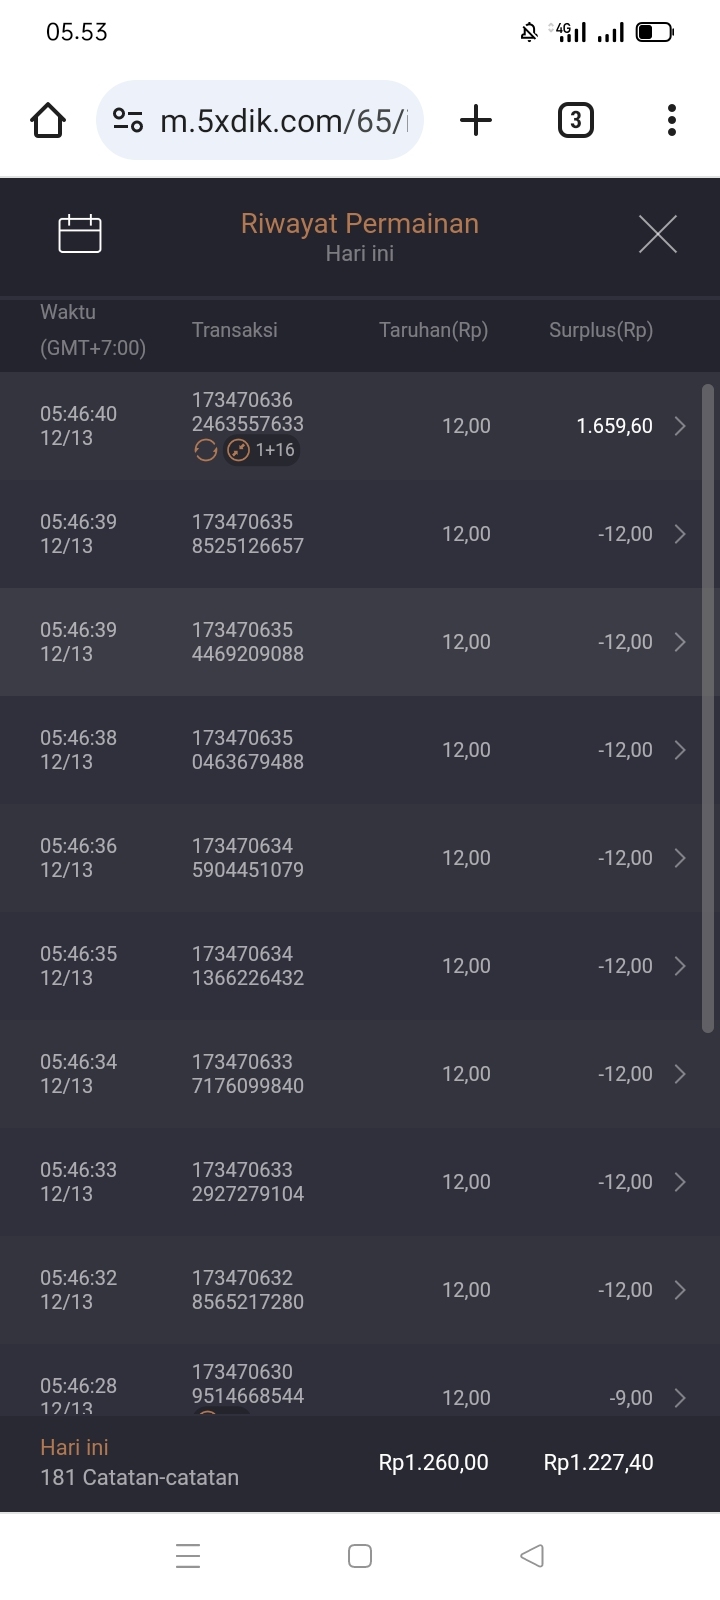Select transaction 173470633 7176099840
Screen dimensions: 720x1600
(x=248, y=1074)
